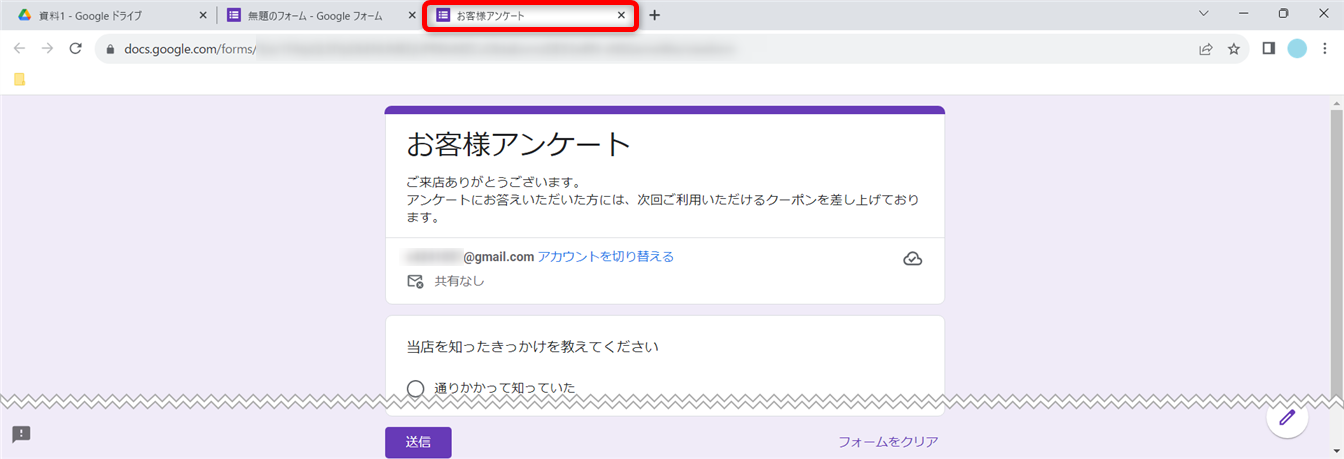Click the yellow bookmark folder icon

click(x=19, y=80)
